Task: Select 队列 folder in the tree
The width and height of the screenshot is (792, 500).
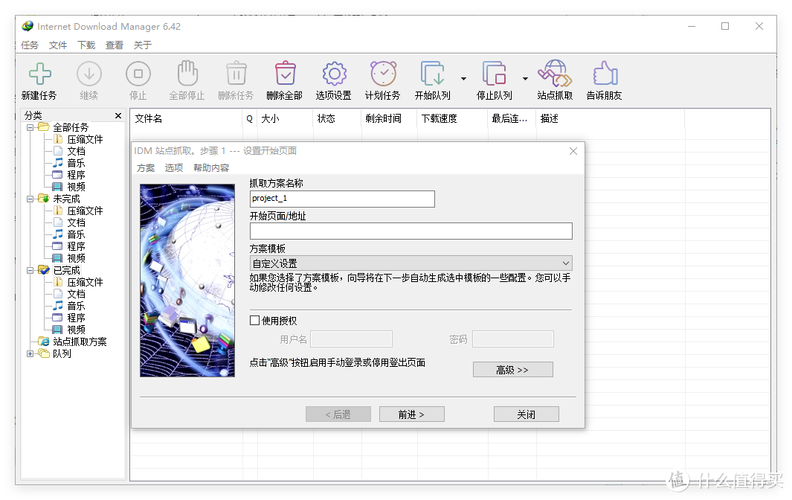Action: (62, 354)
